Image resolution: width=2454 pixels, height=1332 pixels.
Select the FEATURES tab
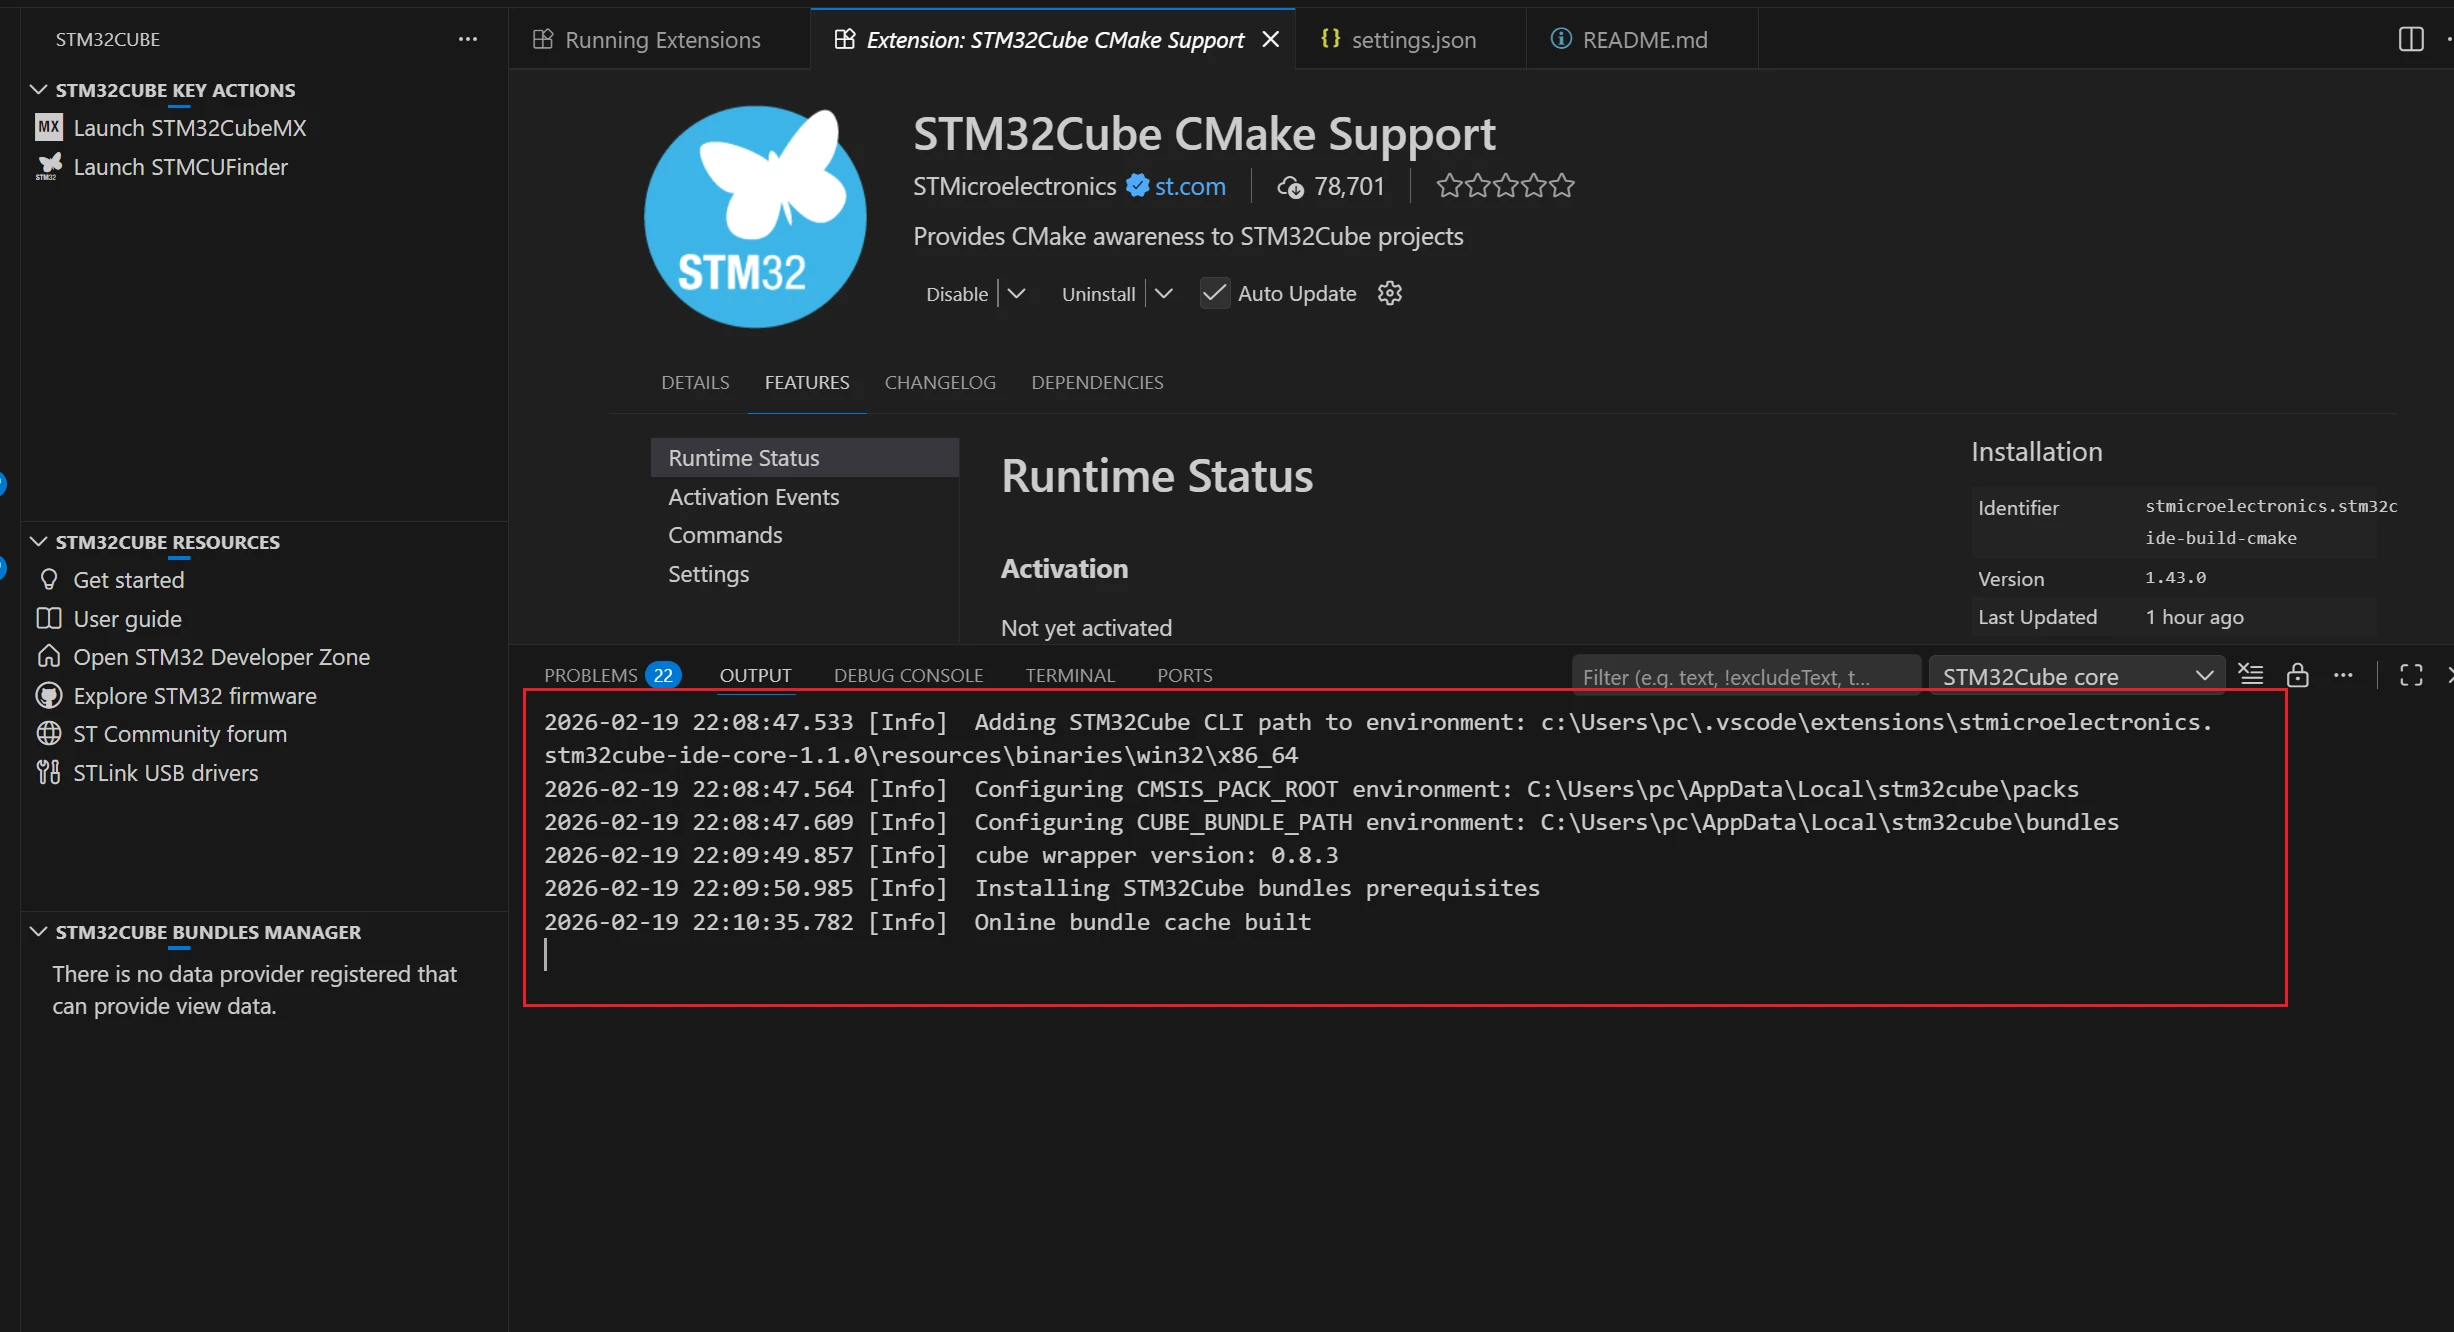click(x=807, y=382)
